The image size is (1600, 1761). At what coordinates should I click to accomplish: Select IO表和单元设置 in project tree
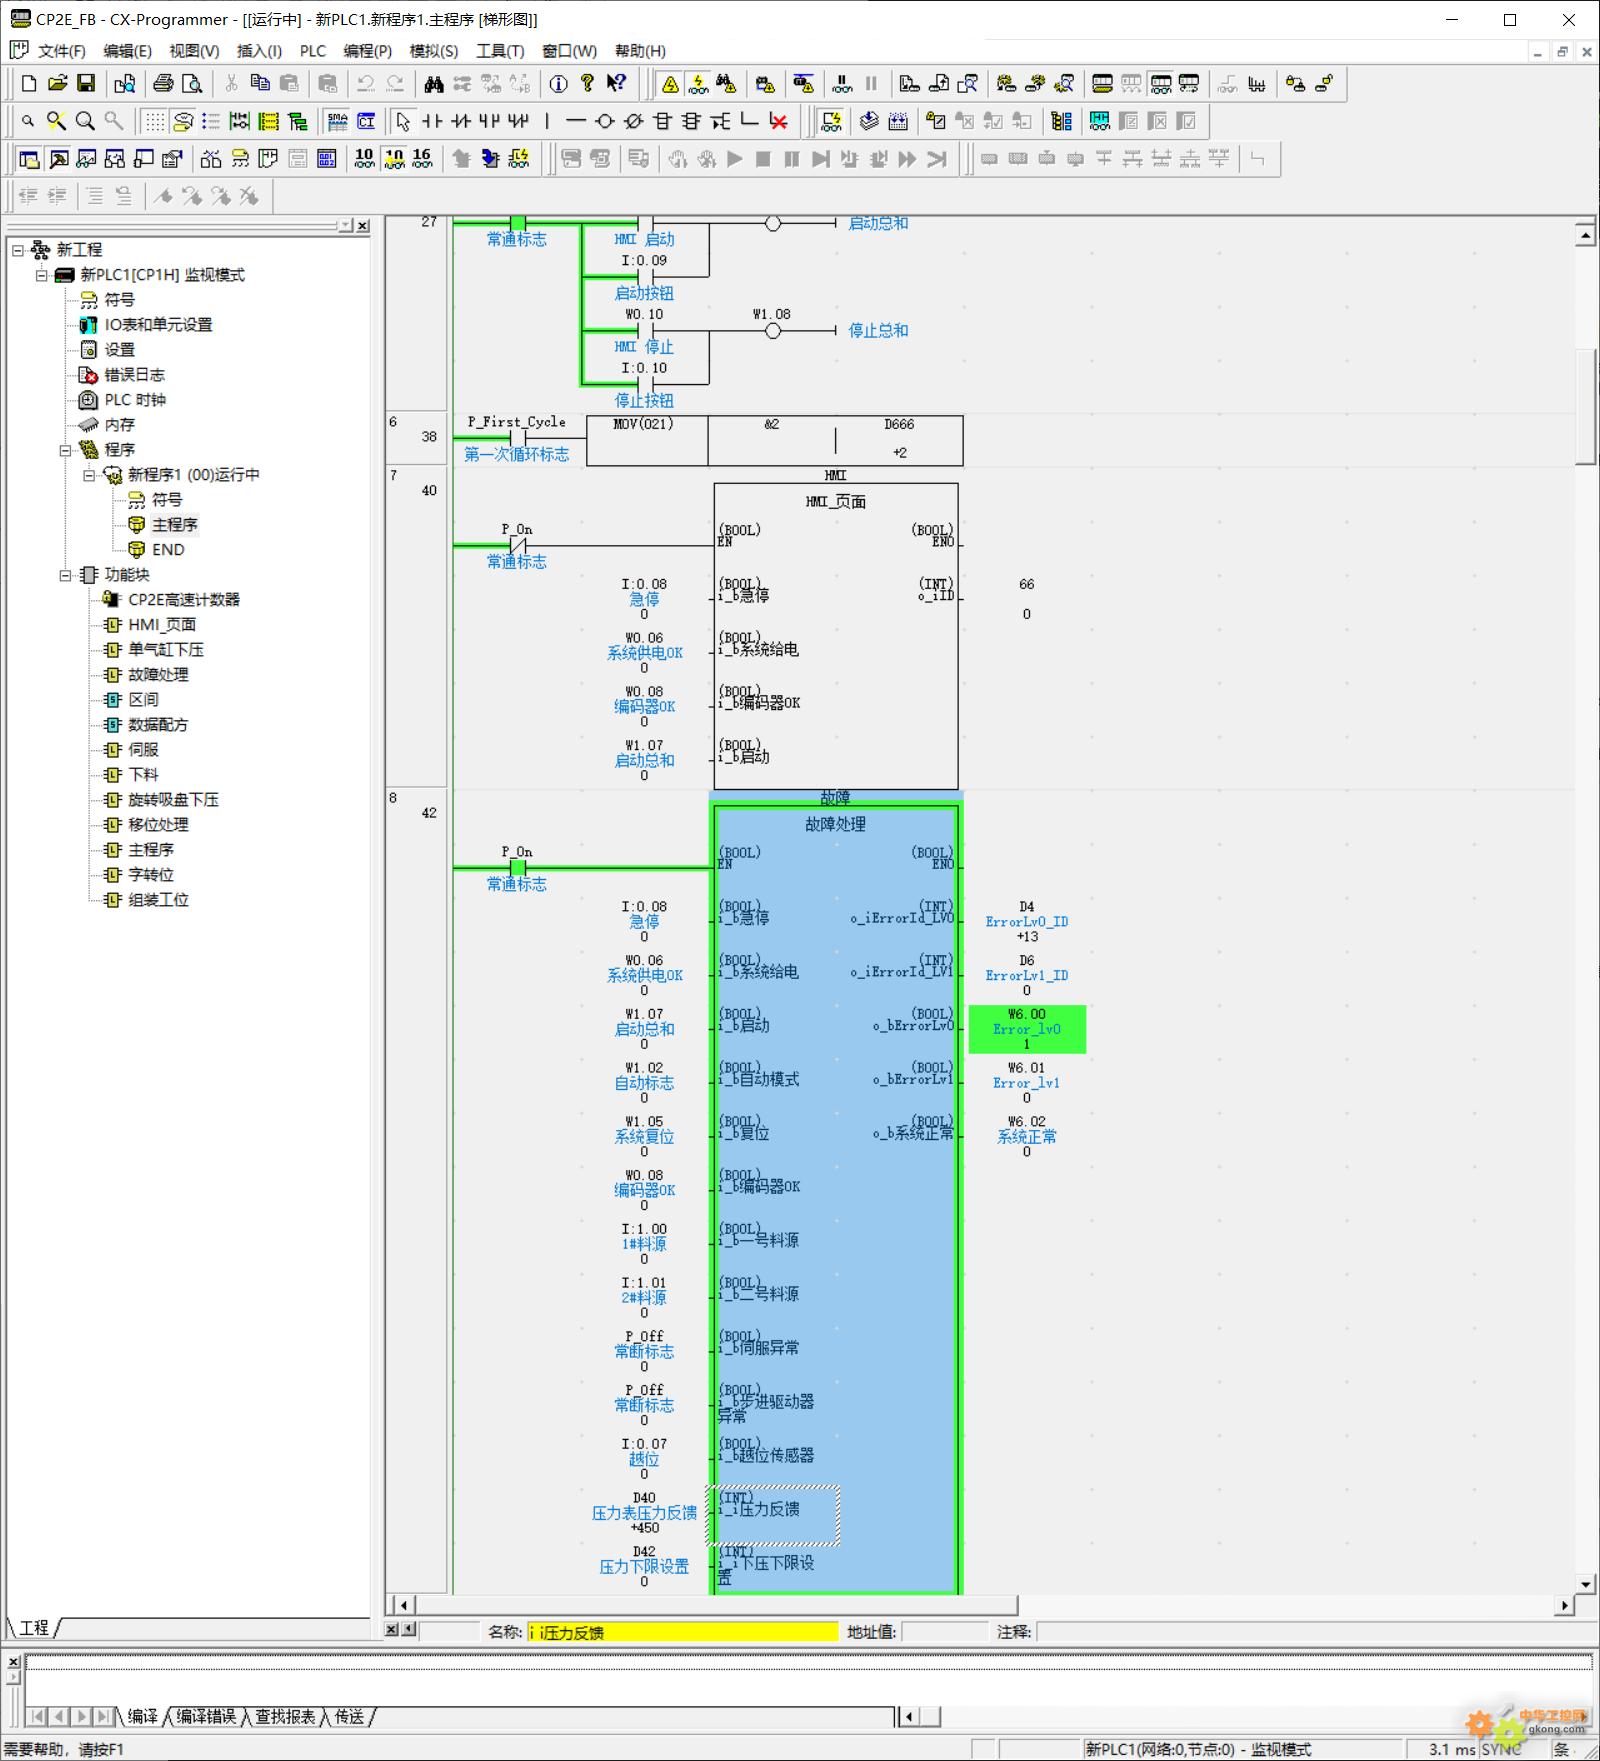(158, 325)
